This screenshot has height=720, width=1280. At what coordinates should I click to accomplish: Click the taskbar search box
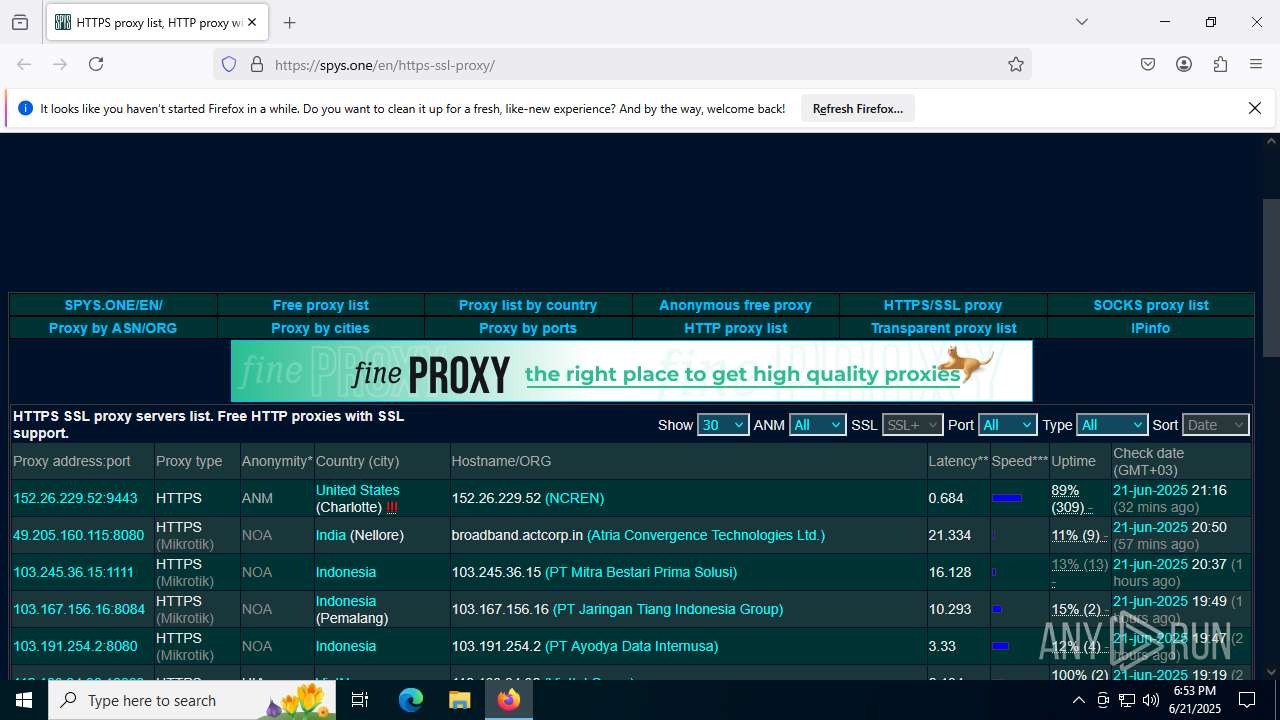pyautogui.click(x=192, y=700)
